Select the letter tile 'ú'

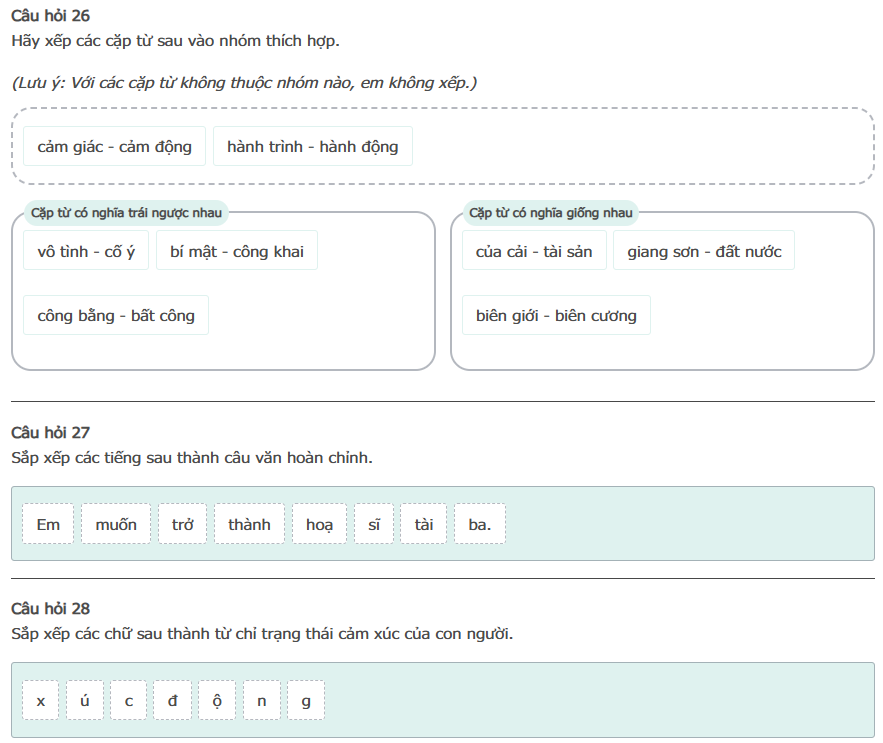coord(85,701)
